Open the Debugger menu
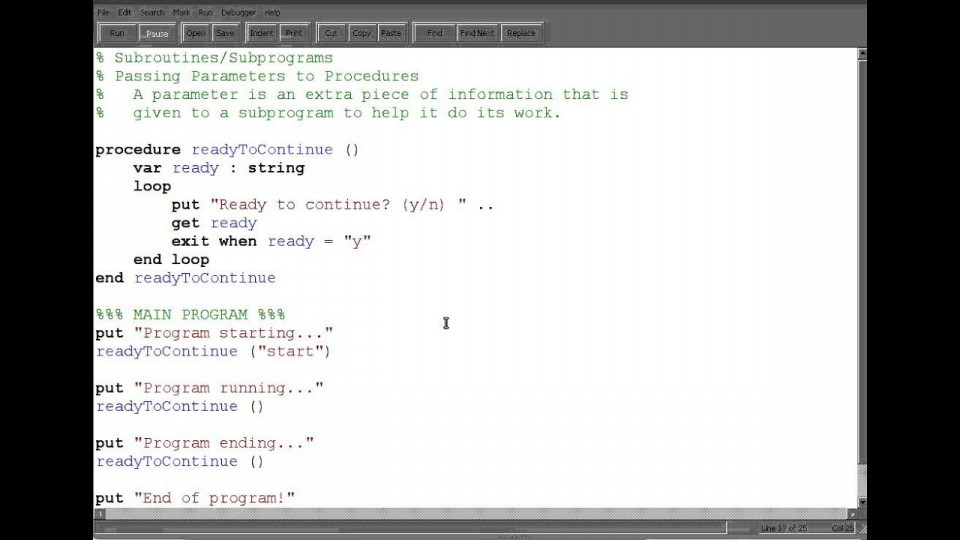The image size is (960, 540). coord(238,12)
